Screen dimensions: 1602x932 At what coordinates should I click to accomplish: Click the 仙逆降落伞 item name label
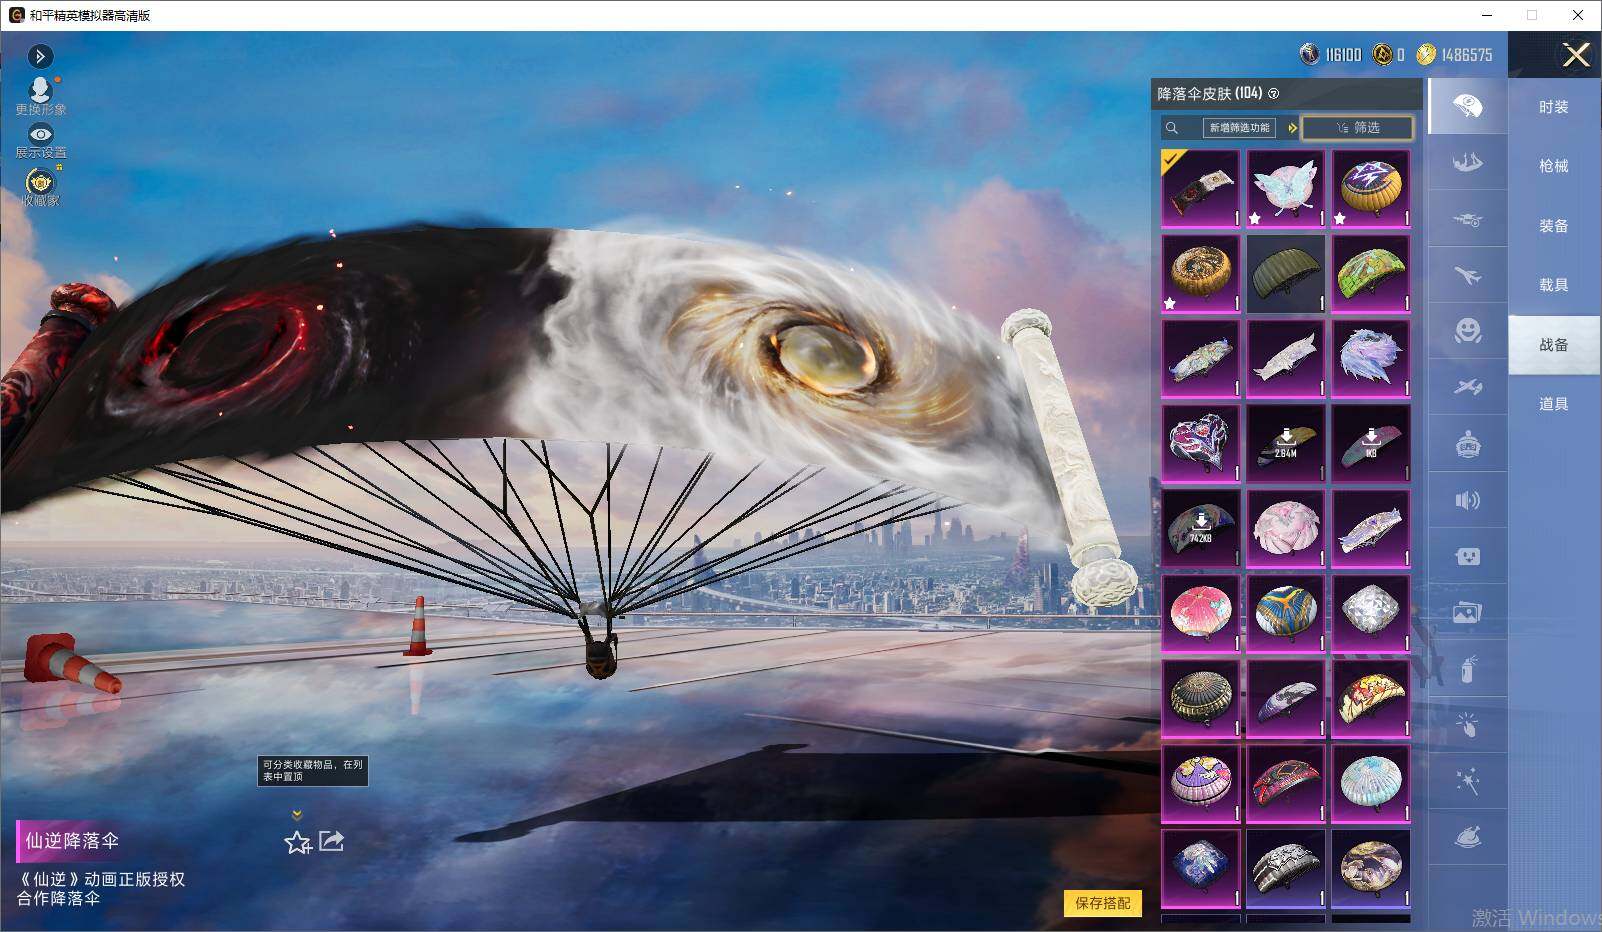tap(72, 841)
